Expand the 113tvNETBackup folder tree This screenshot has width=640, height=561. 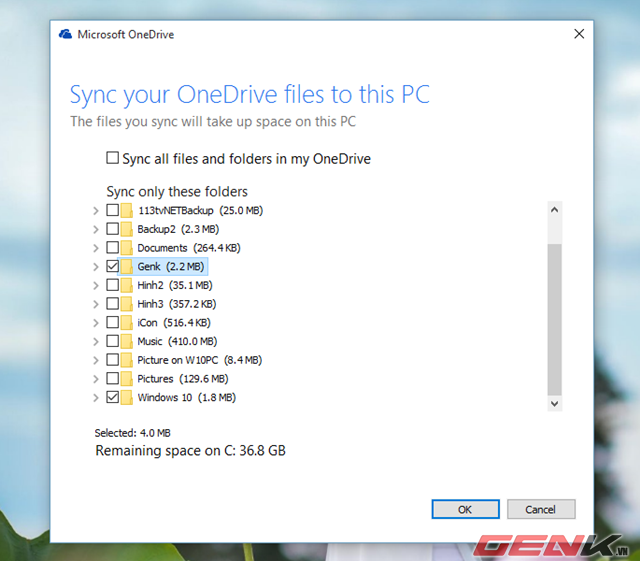click(96, 211)
